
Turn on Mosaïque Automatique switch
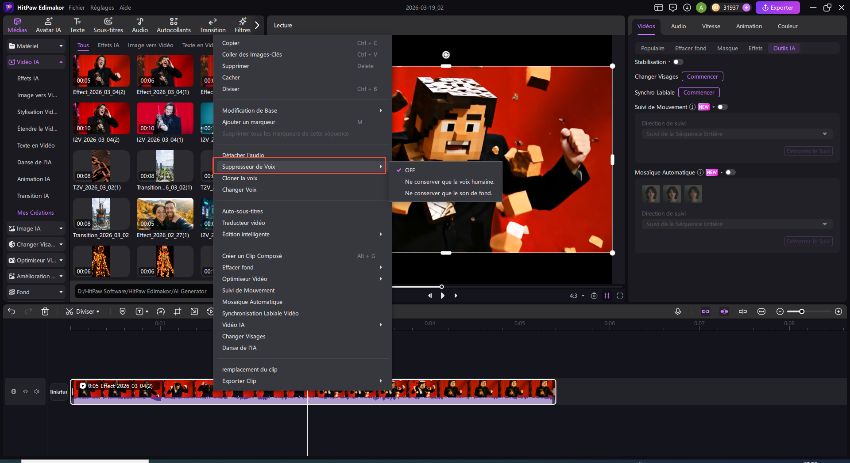tap(729, 172)
